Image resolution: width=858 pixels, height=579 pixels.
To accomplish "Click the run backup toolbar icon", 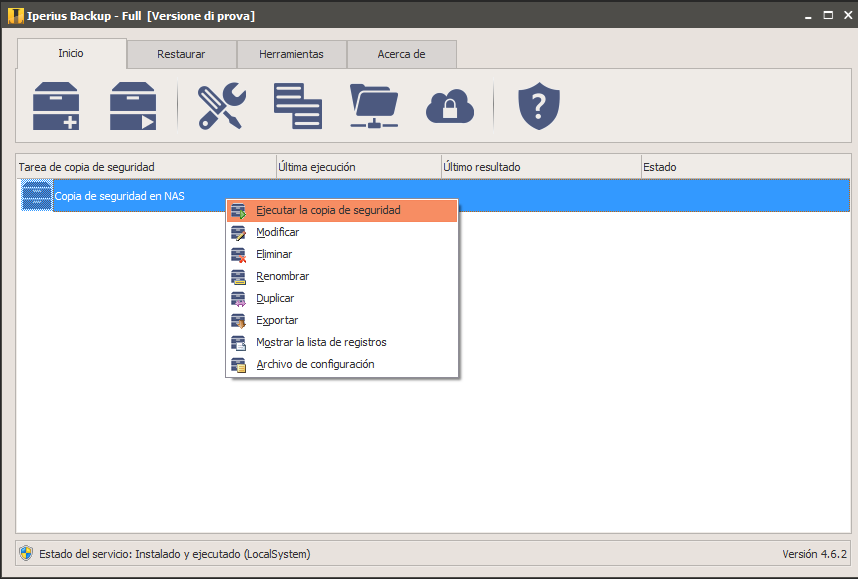I will (x=133, y=106).
